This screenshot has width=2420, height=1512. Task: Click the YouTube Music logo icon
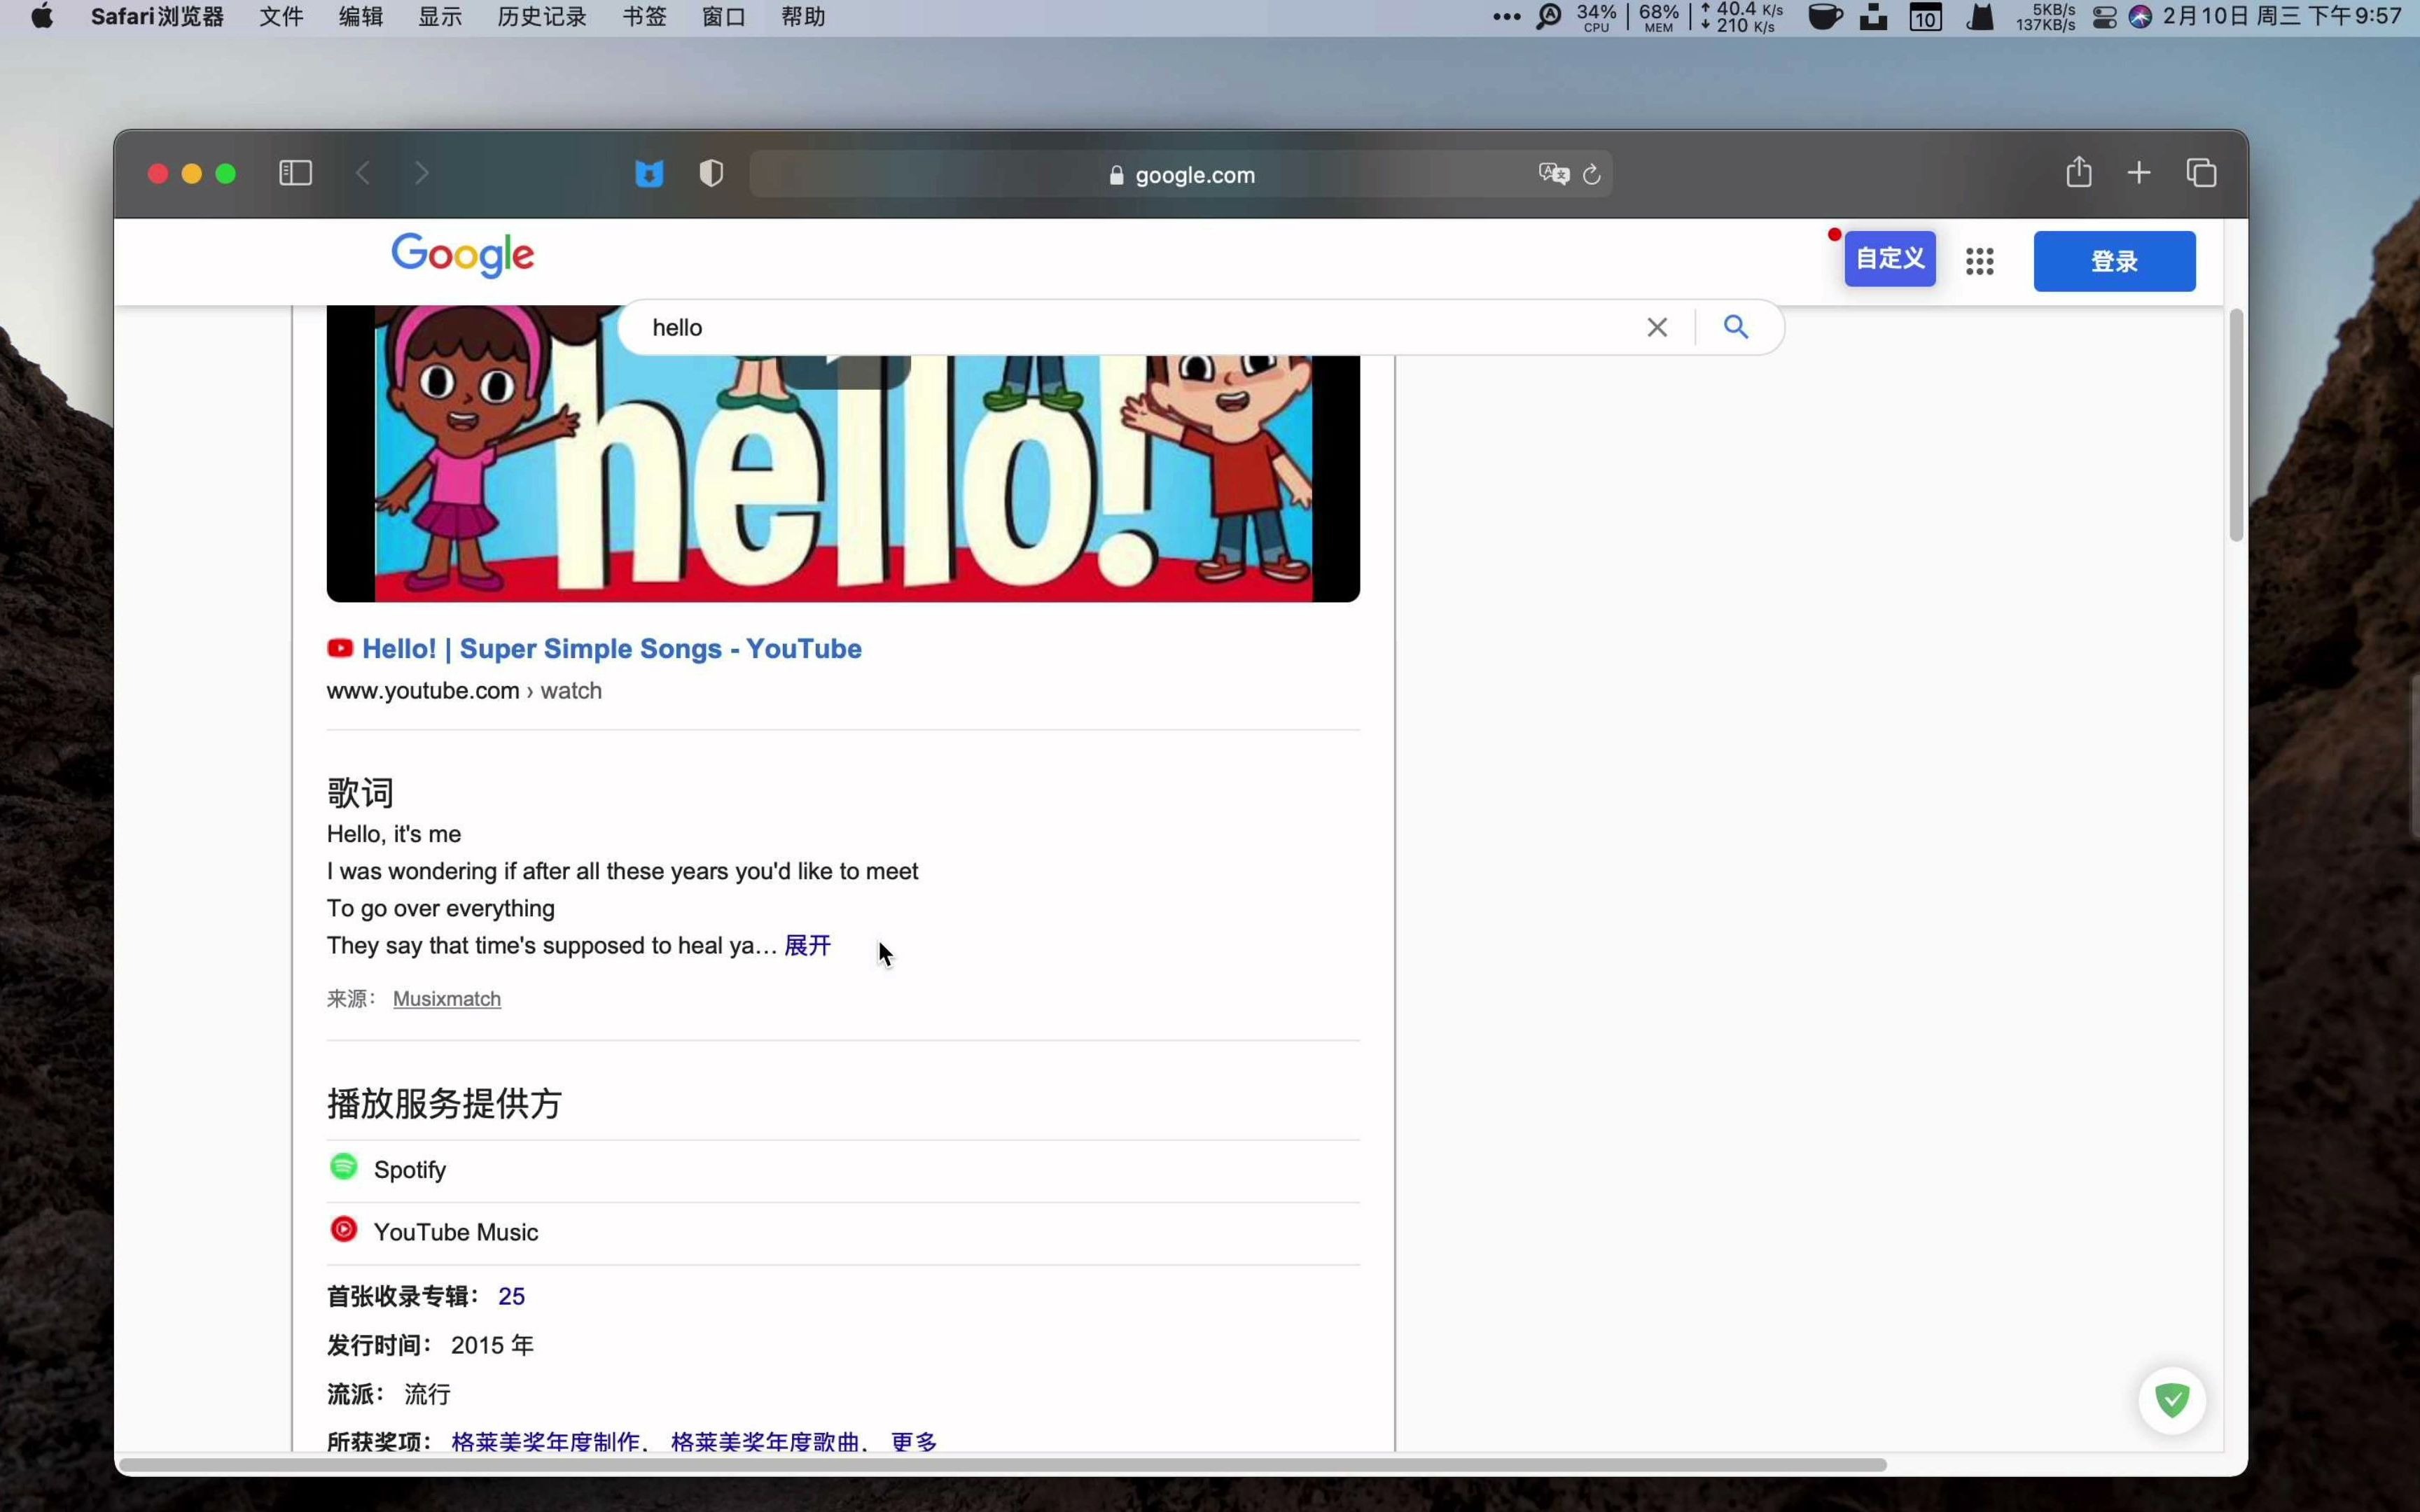(343, 1229)
